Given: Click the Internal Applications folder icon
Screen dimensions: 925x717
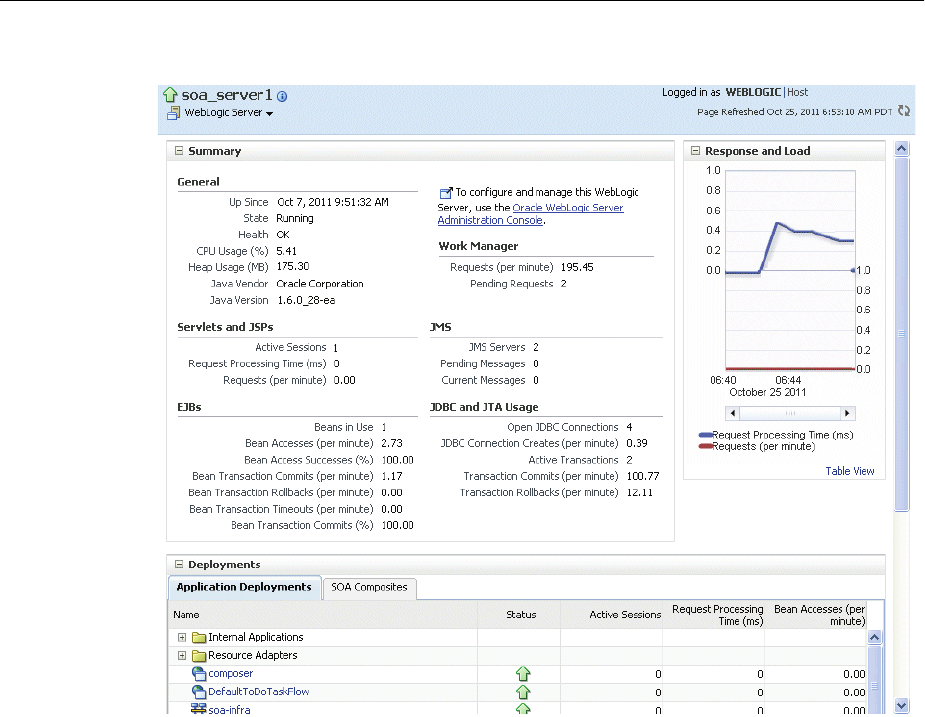Looking at the screenshot, I should coord(199,638).
